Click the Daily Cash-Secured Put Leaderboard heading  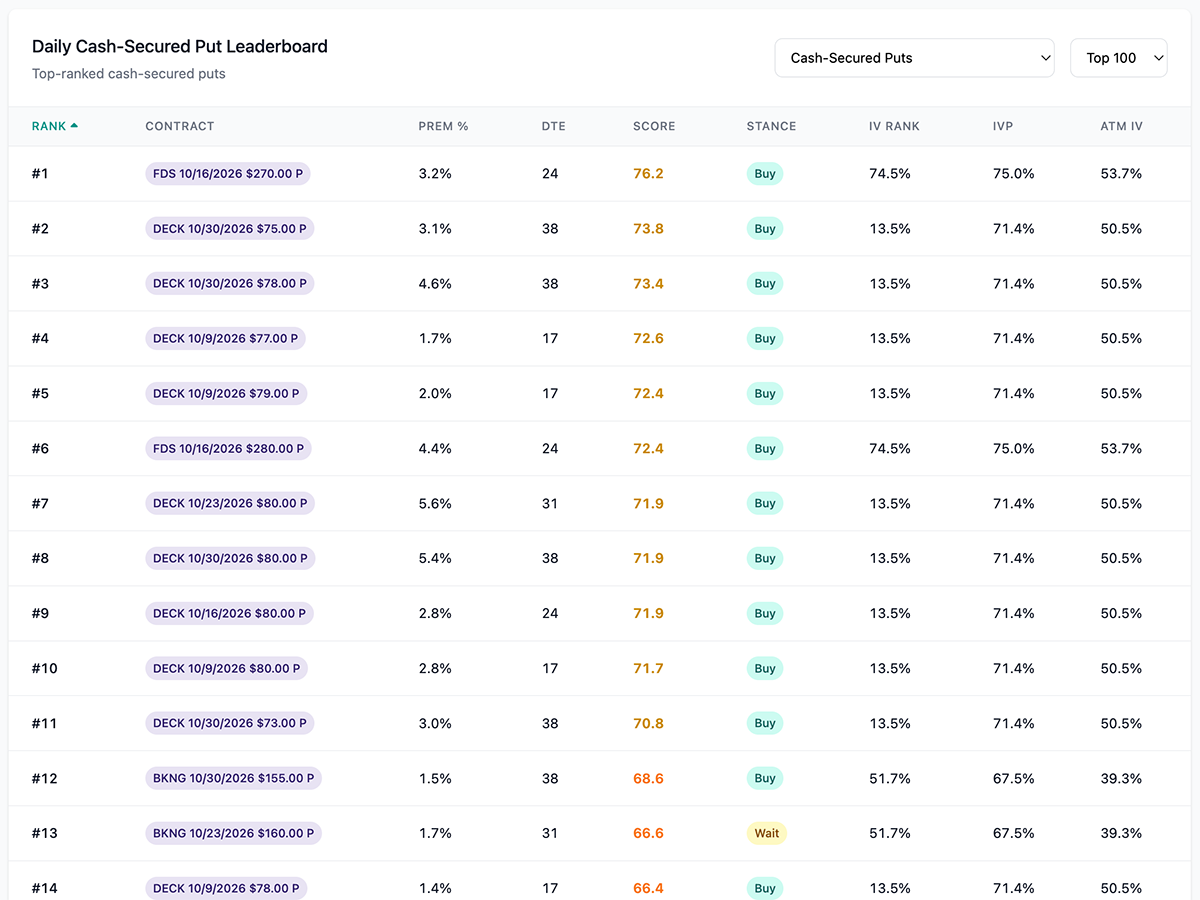[180, 46]
